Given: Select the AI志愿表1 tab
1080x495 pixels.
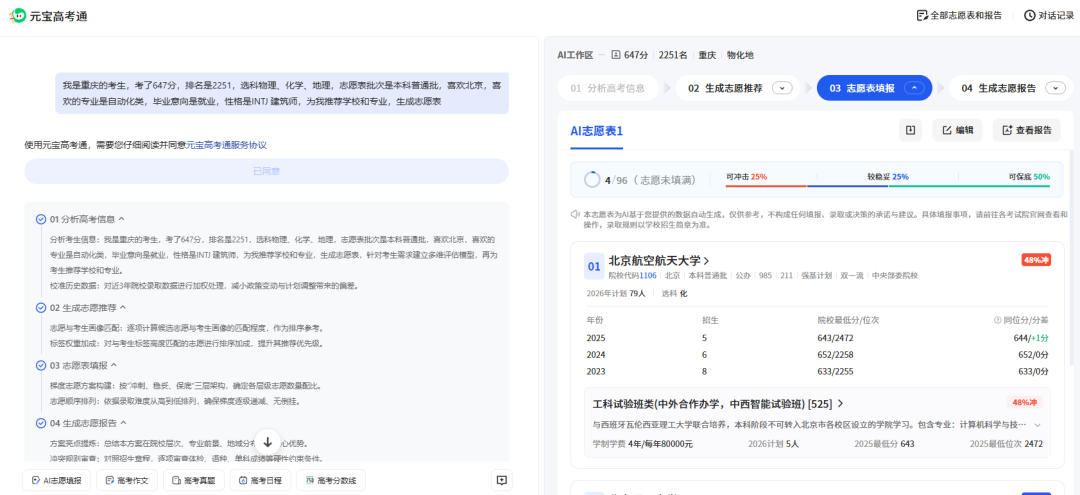Looking at the screenshot, I should pyautogui.click(x=596, y=131).
